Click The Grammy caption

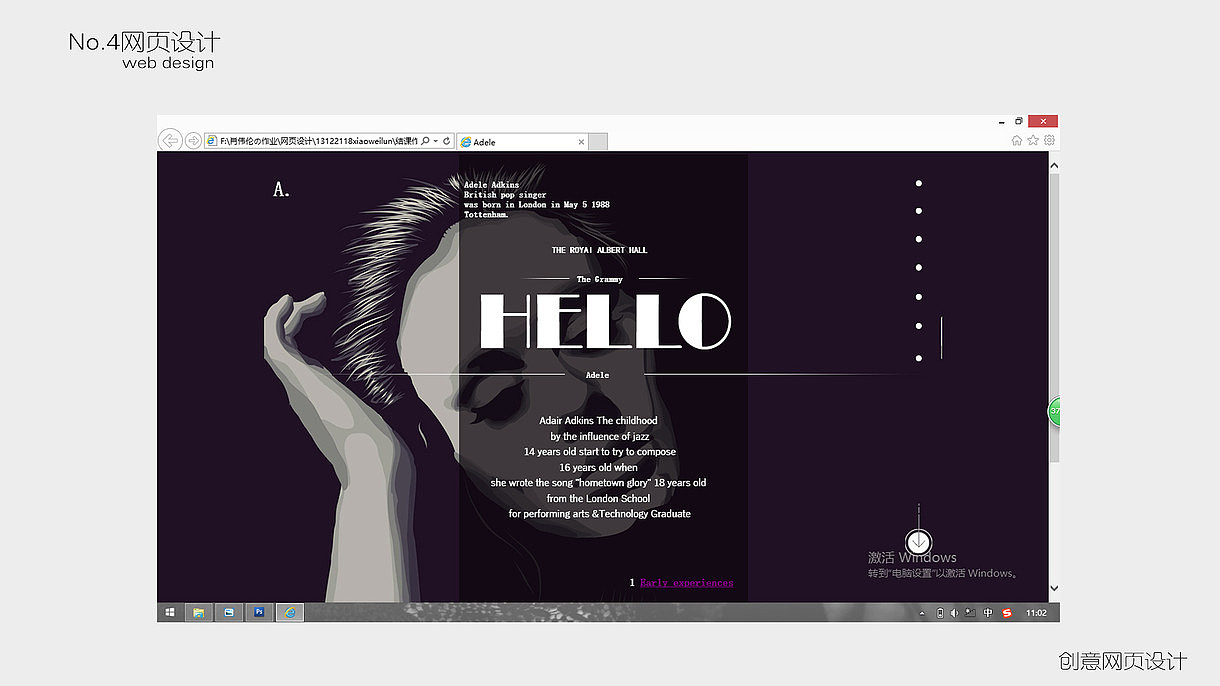coord(599,279)
